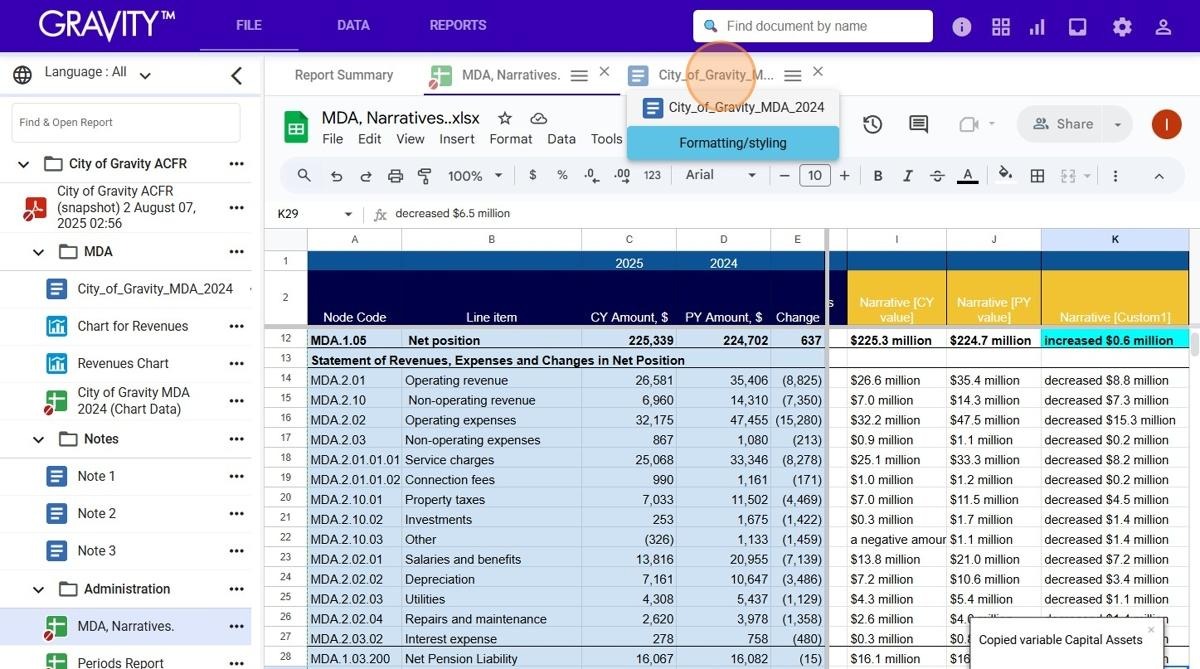Decrease decimal places
Screen dimensions: 1200x669
point(591,176)
